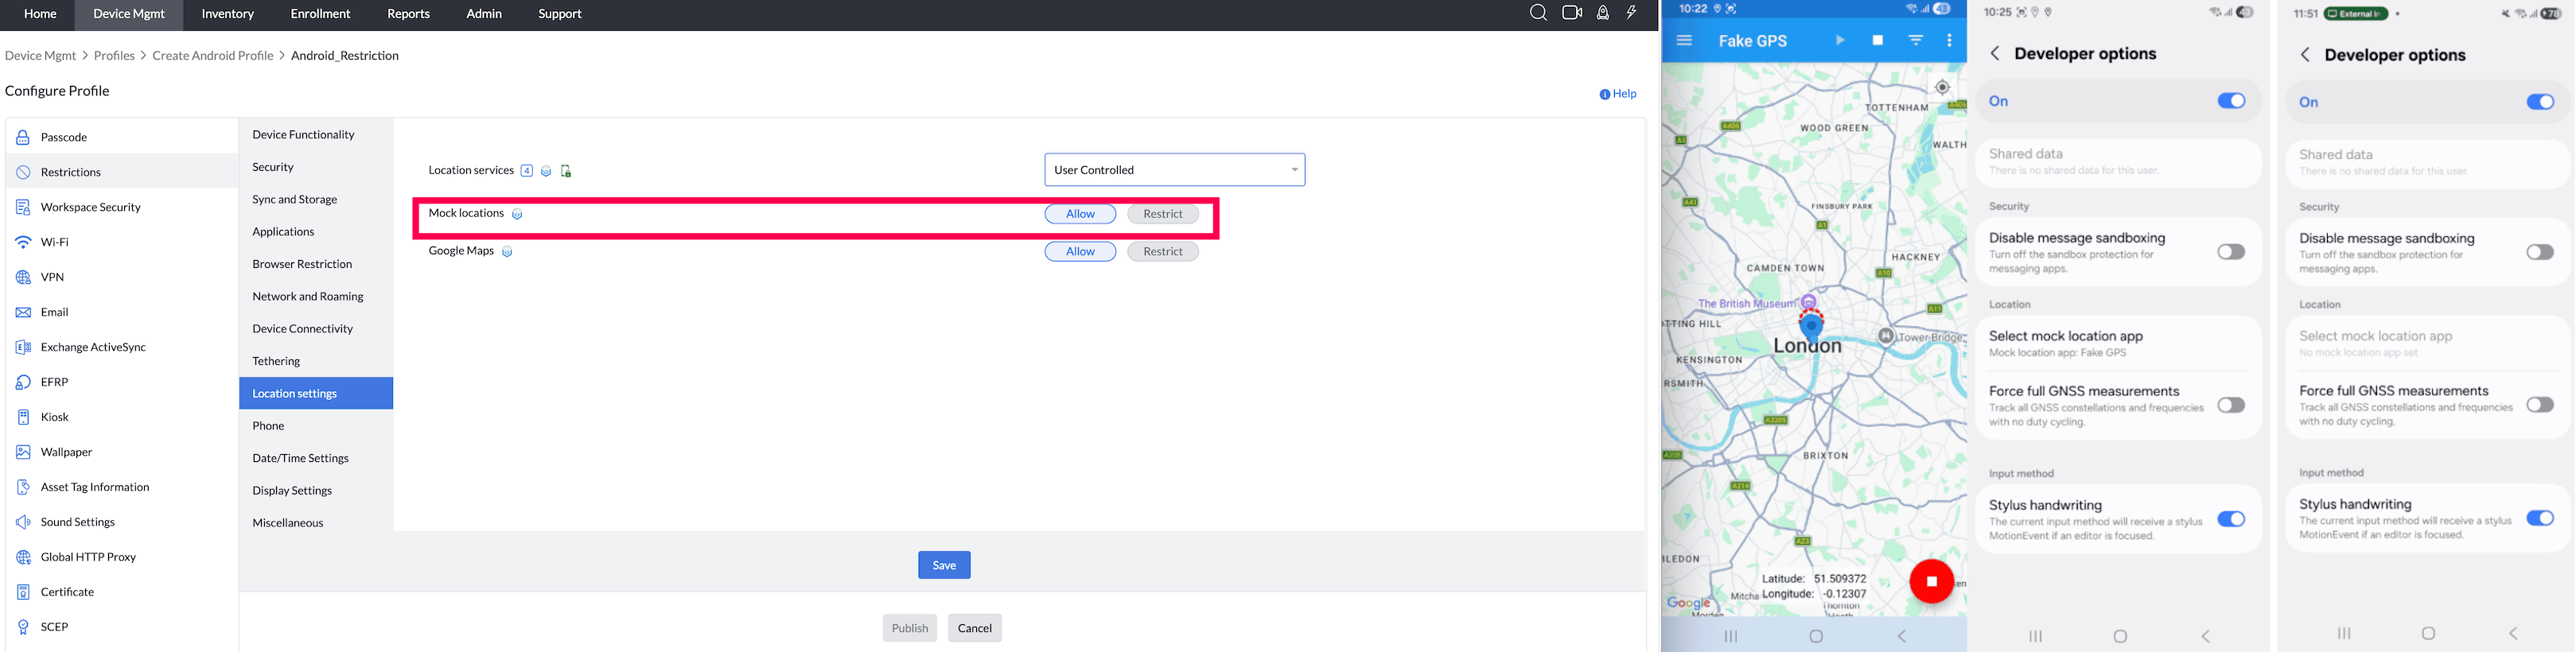Tap the white stop icon in Fake GPS toolbar
This screenshot has height=652, width=2576.
(x=1878, y=41)
